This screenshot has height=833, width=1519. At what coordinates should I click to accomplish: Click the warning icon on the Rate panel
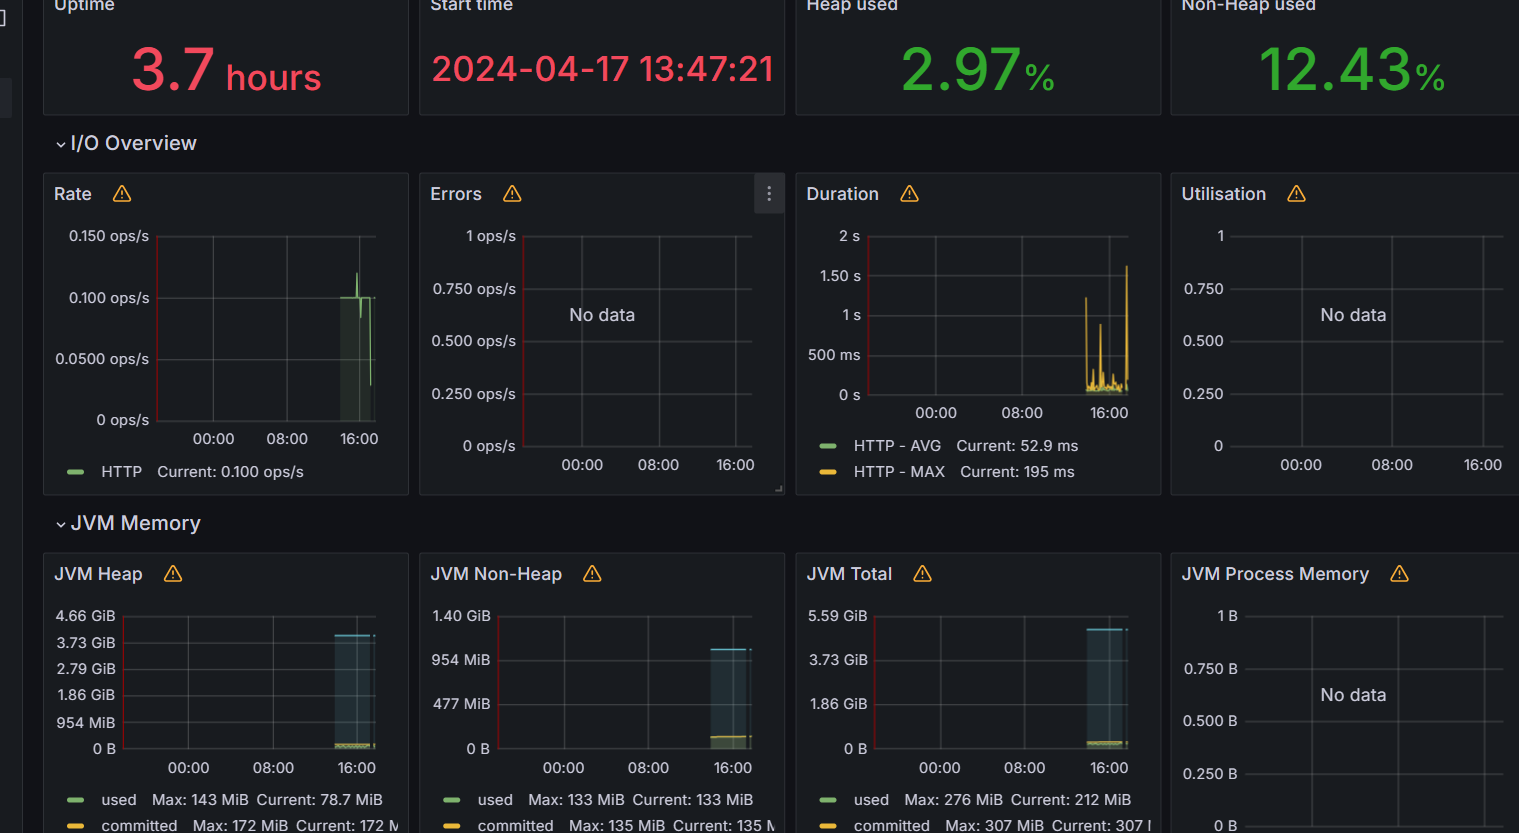tap(121, 193)
